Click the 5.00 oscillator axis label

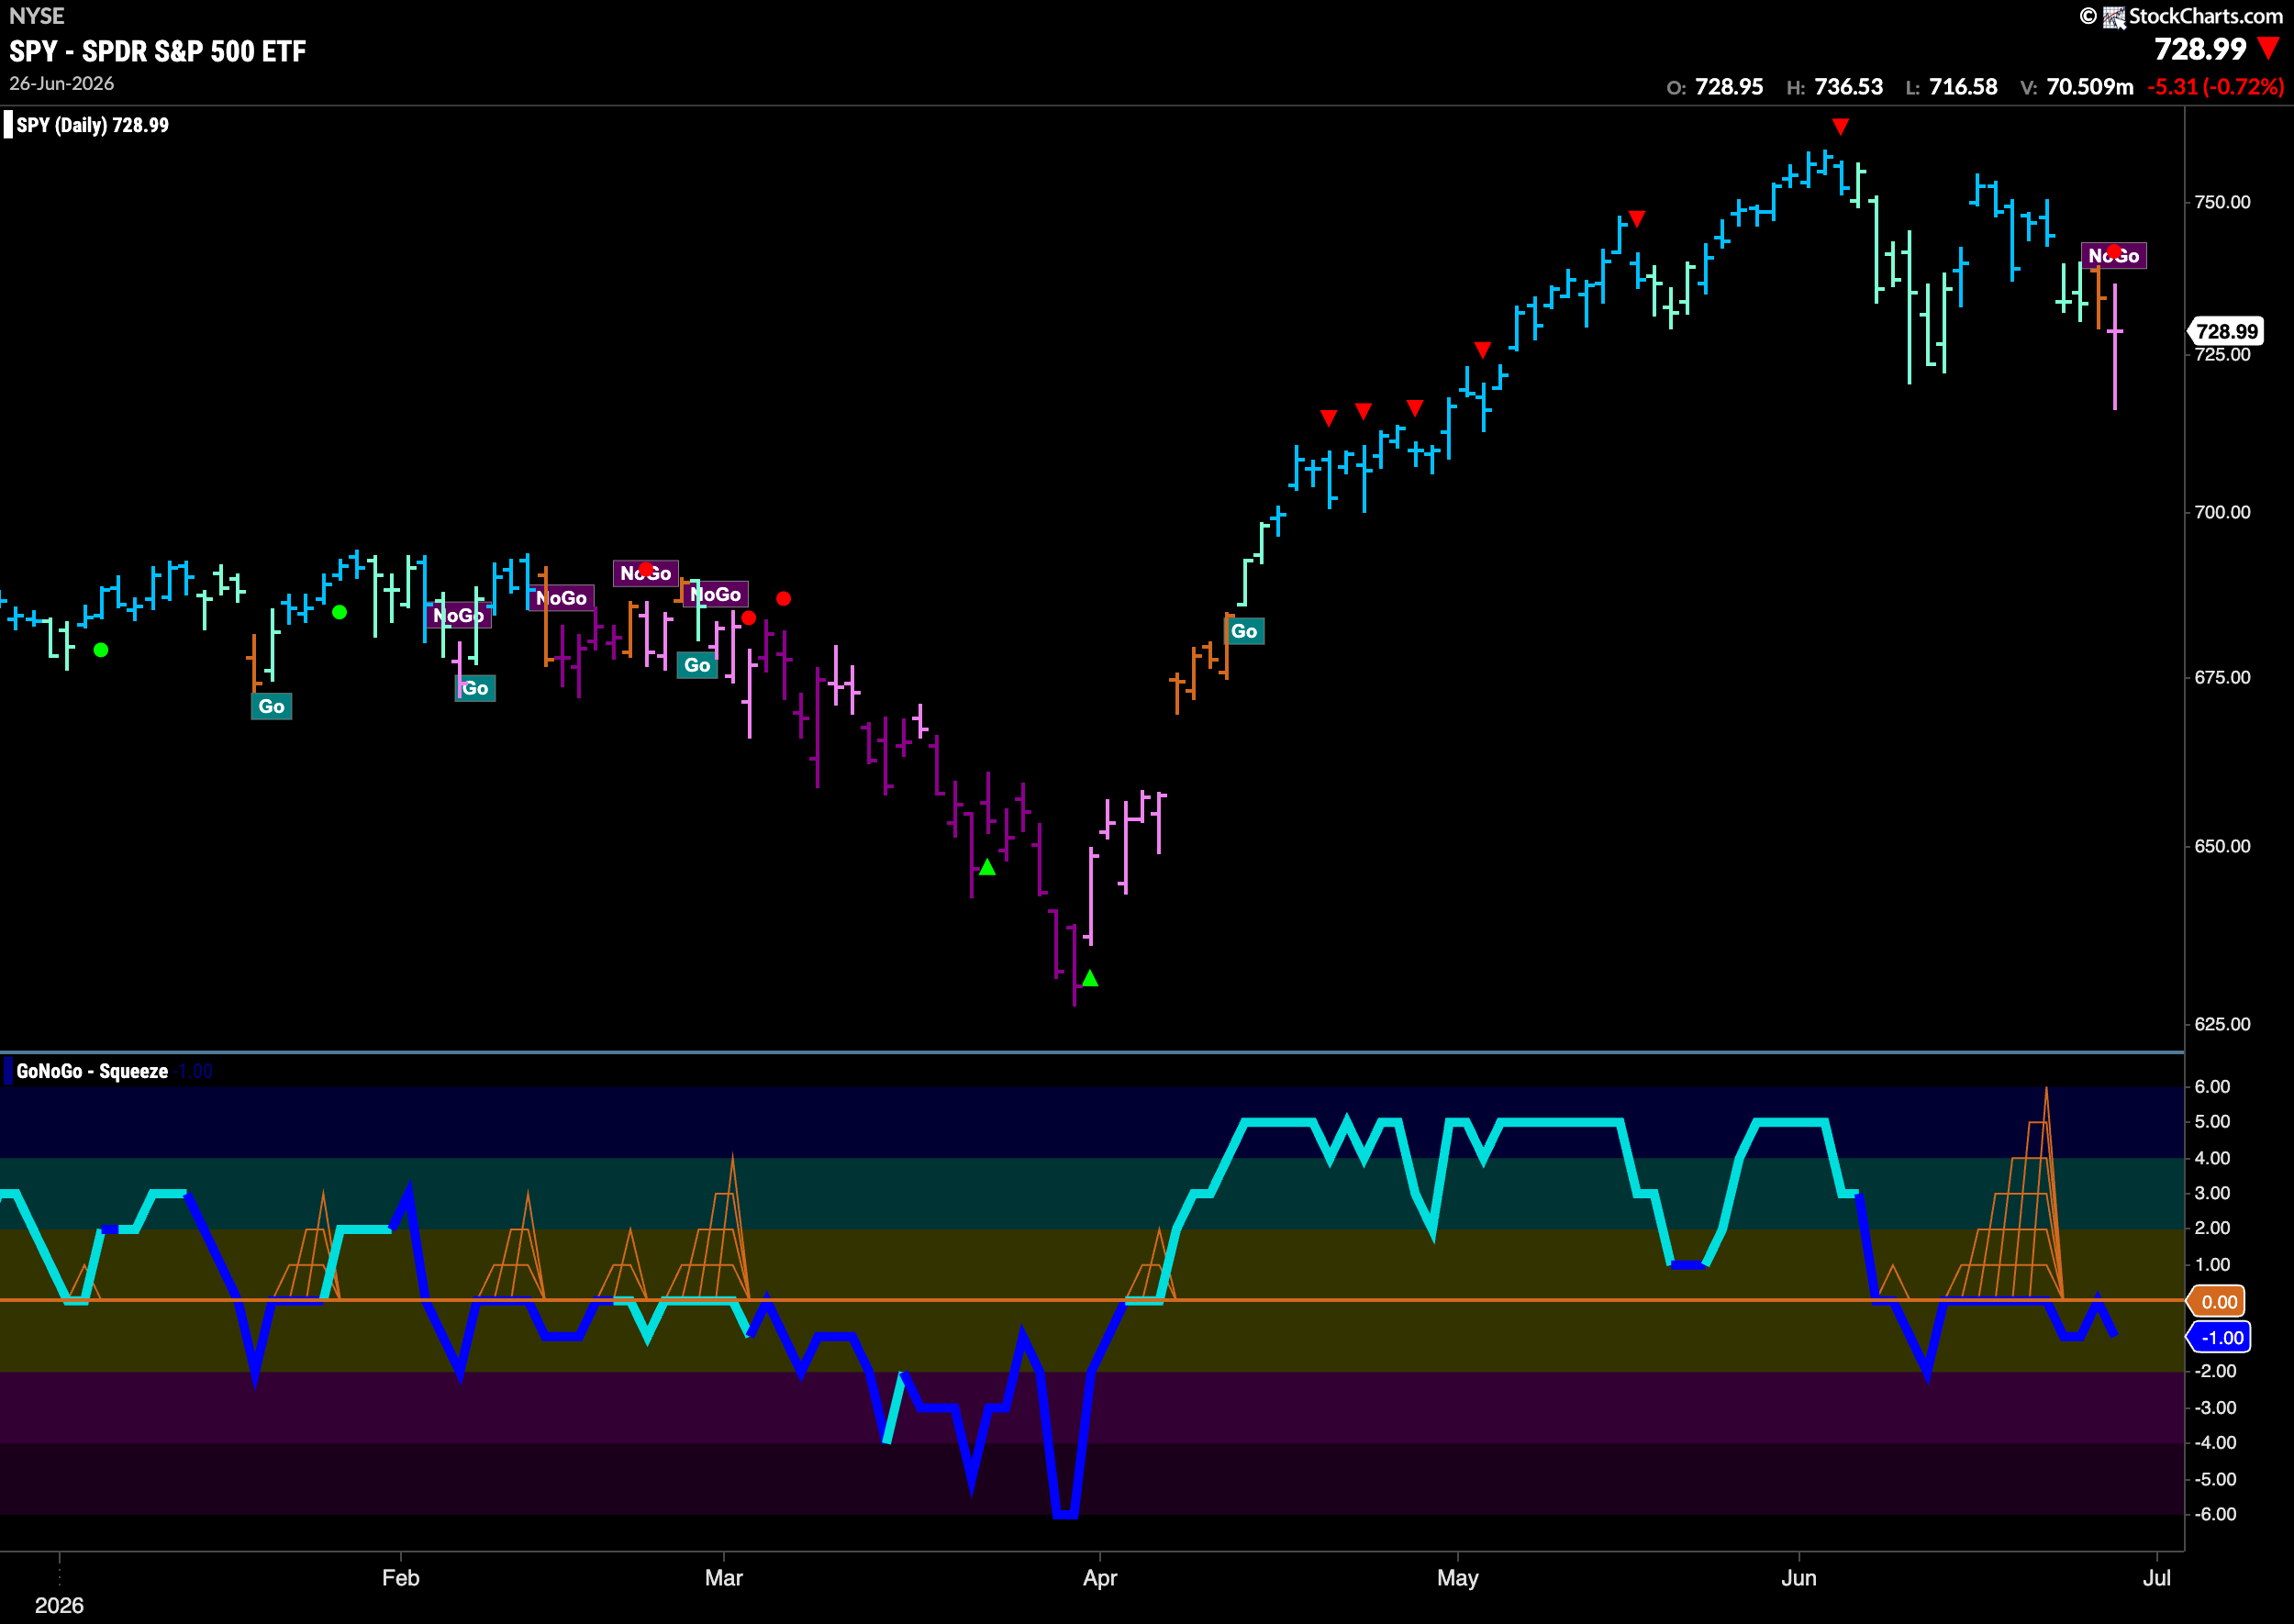[x=2212, y=1122]
